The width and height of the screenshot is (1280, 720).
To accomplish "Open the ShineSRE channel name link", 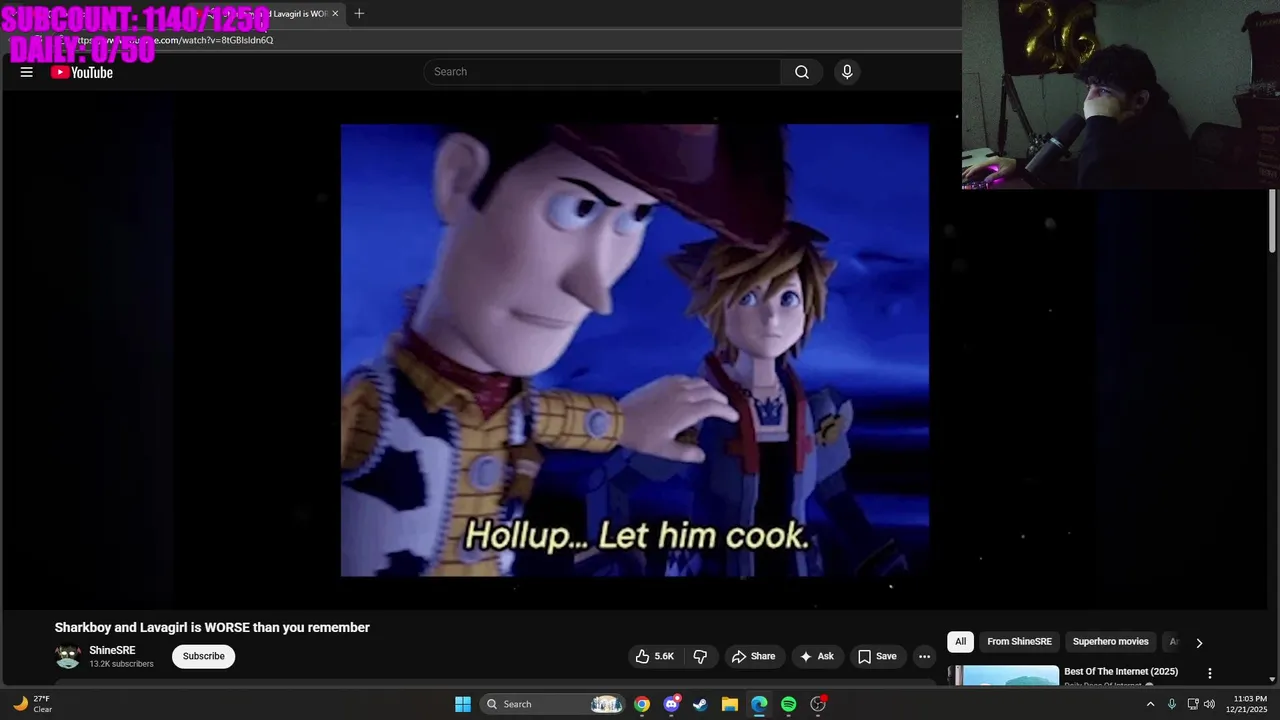I will pyautogui.click(x=112, y=650).
